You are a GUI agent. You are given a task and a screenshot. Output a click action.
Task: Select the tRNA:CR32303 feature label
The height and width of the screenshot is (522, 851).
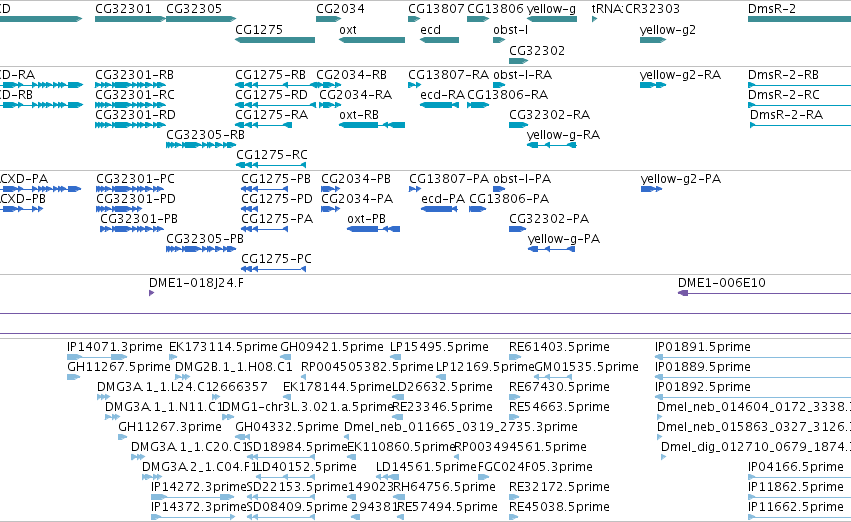[636, 9]
